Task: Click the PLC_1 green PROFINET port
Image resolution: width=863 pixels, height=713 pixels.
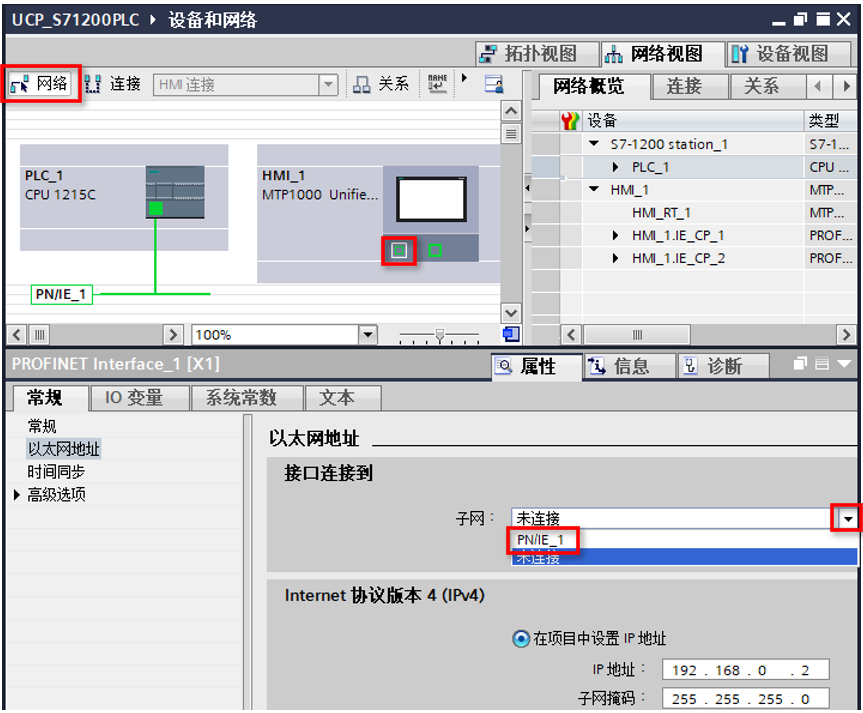Action: (156, 208)
